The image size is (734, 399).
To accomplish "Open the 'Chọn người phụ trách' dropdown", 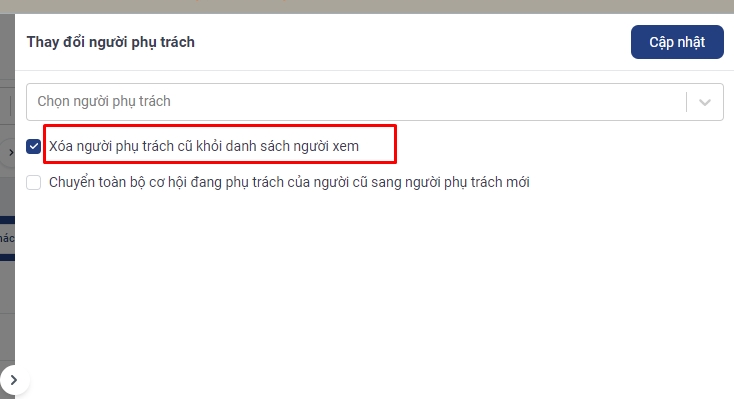I will click(375, 102).
